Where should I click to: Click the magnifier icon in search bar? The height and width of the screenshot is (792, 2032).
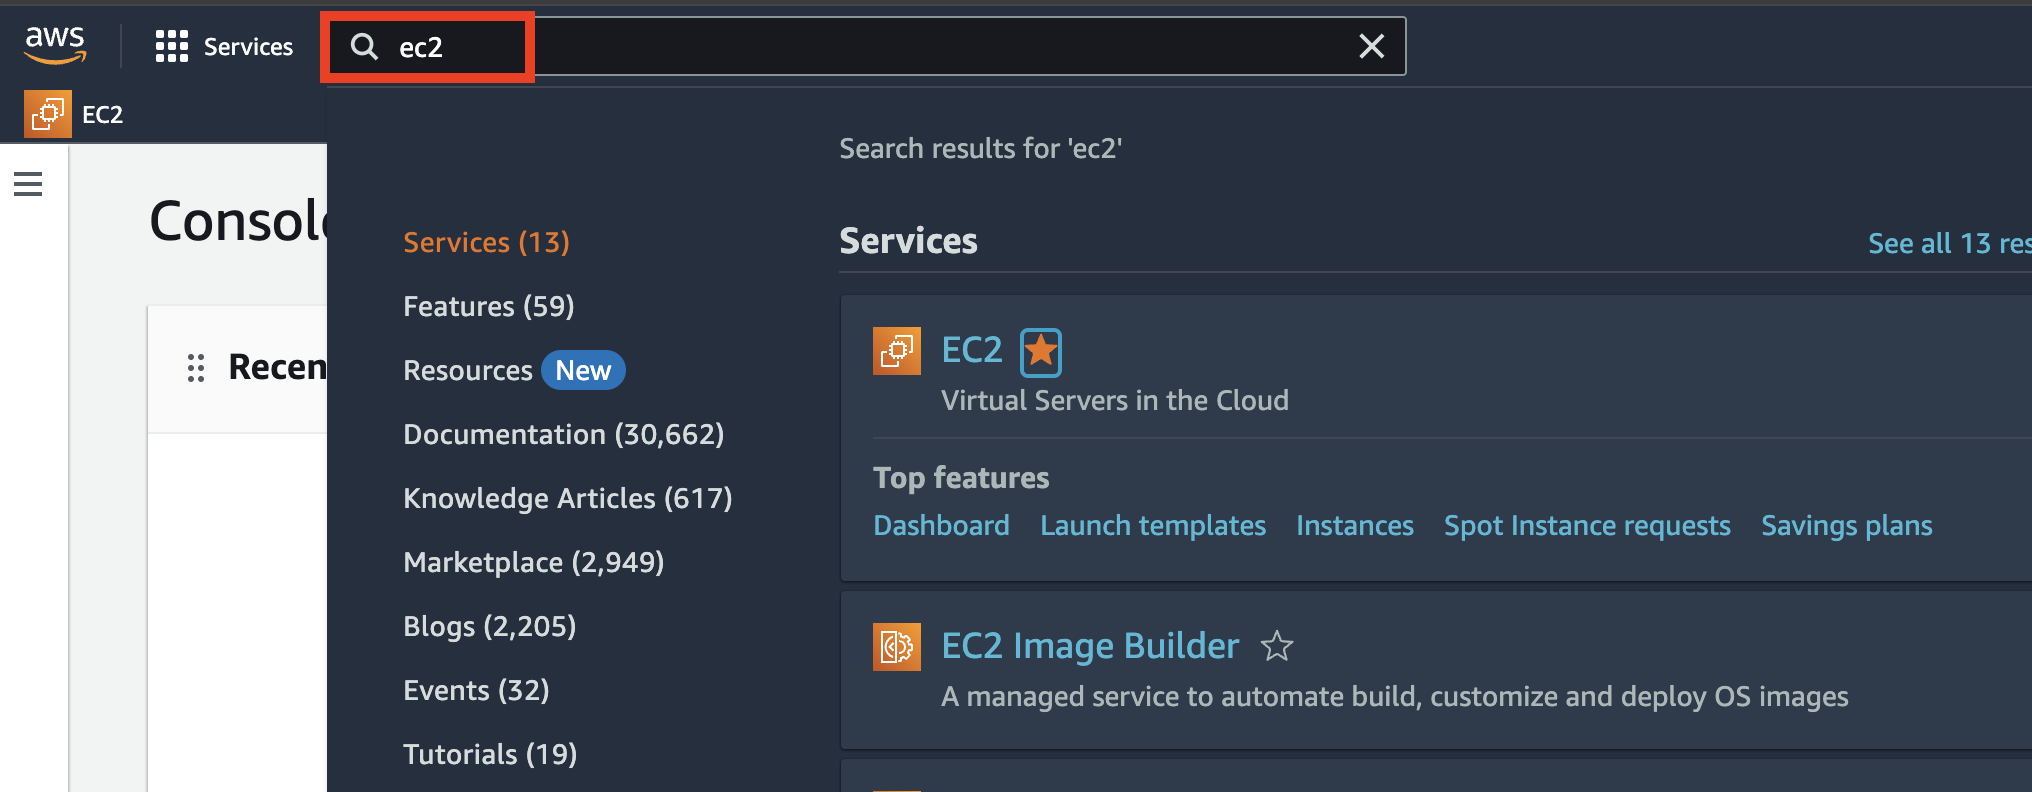(x=364, y=47)
